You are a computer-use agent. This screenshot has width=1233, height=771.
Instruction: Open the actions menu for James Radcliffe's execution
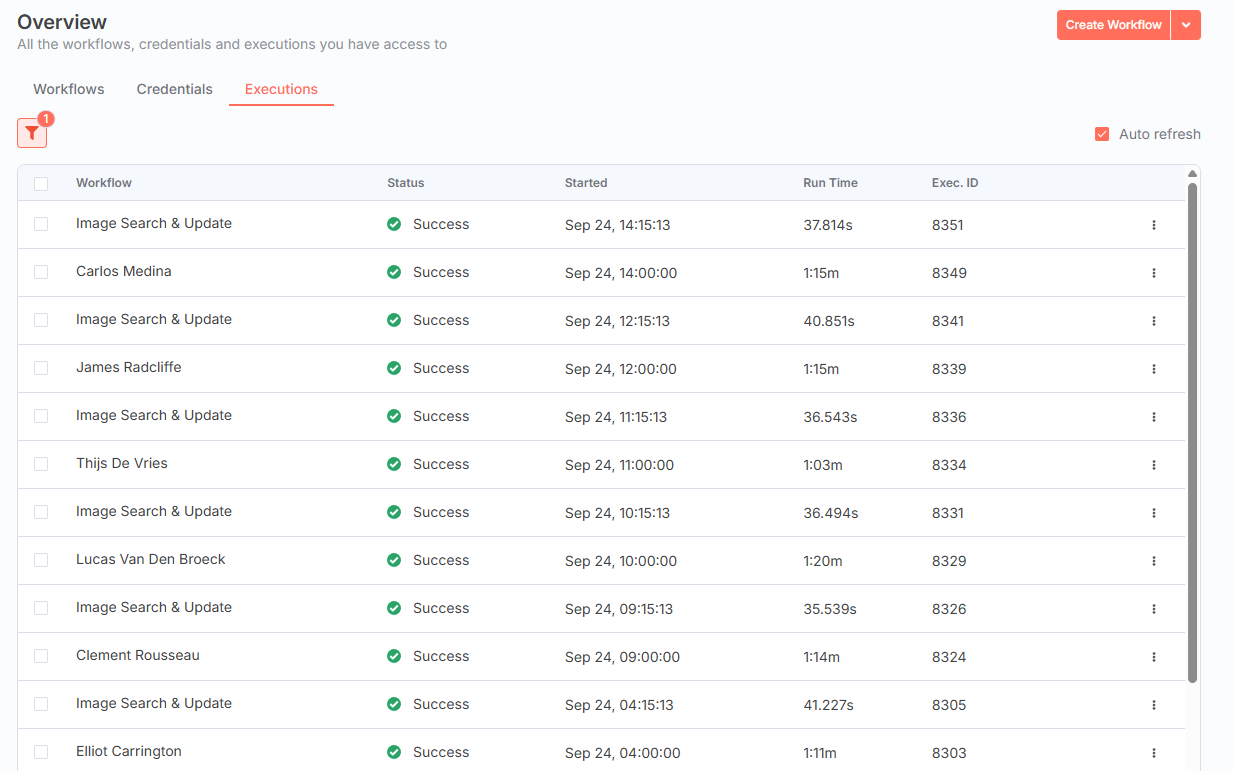[x=1154, y=368]
